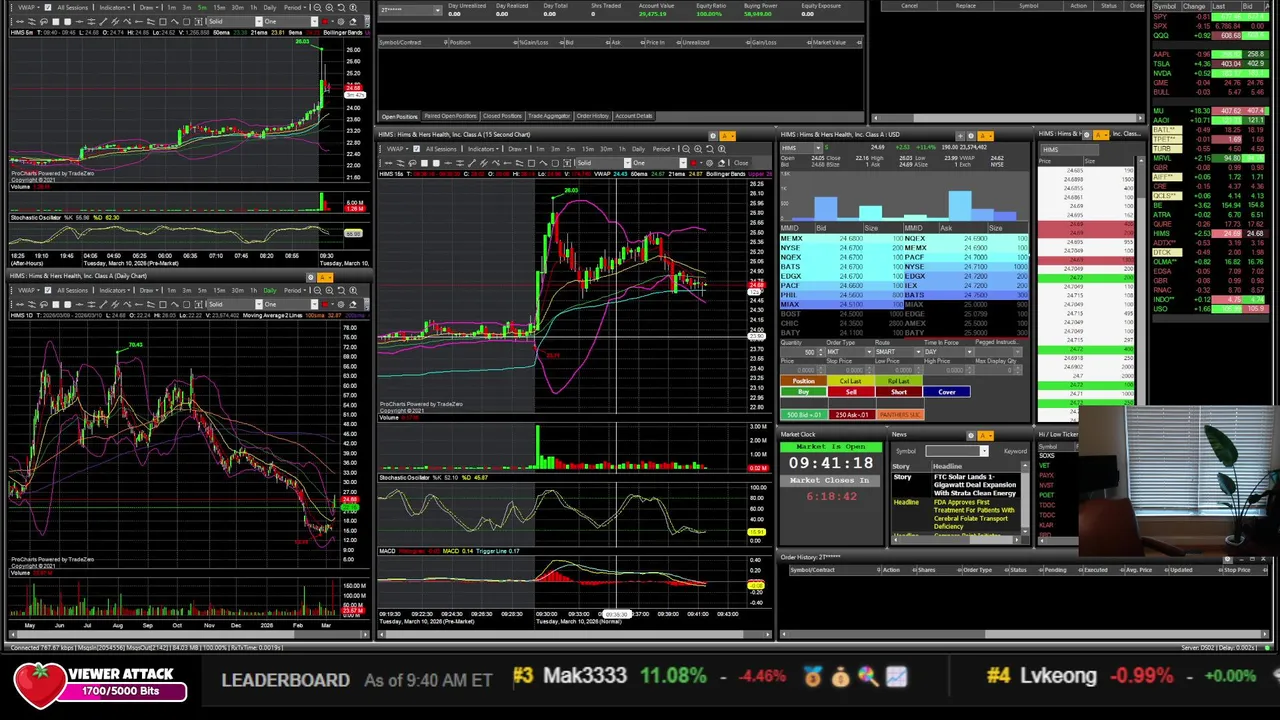Zoom in on the 15 Second chart
Viewport: 1280px width, 720px height.
(698, 149)
